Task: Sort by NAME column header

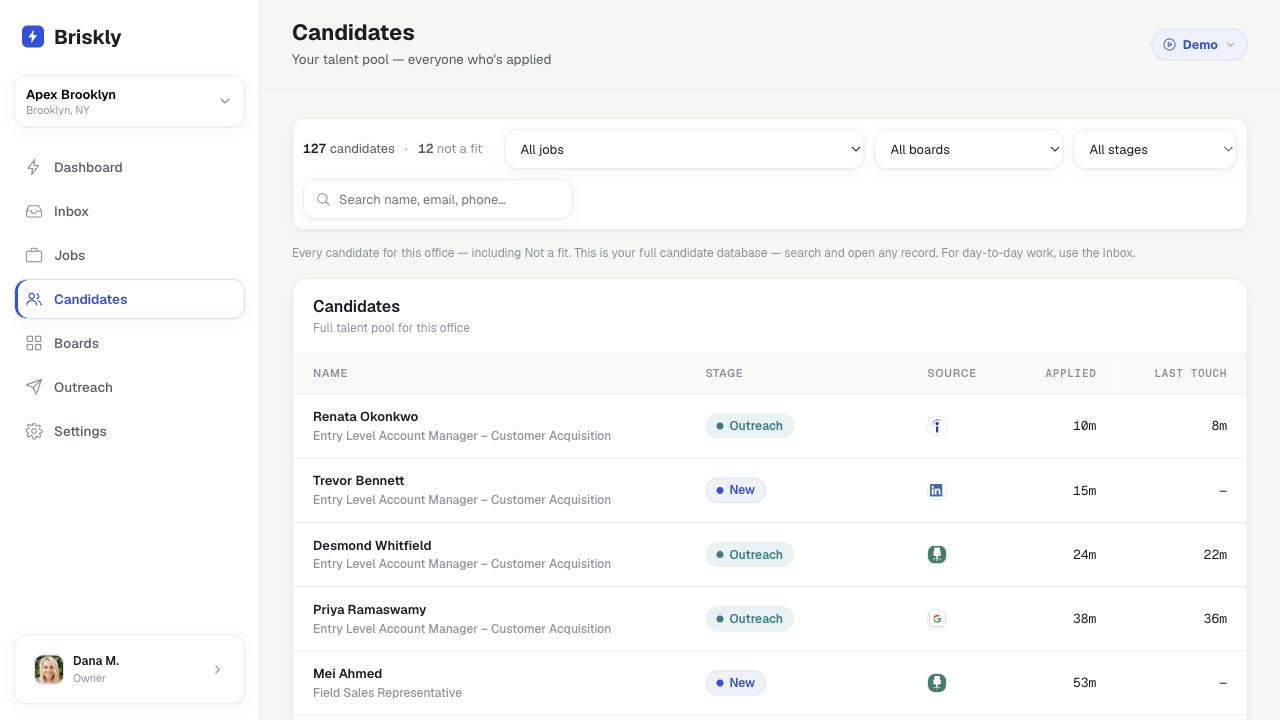Action: 330,373
